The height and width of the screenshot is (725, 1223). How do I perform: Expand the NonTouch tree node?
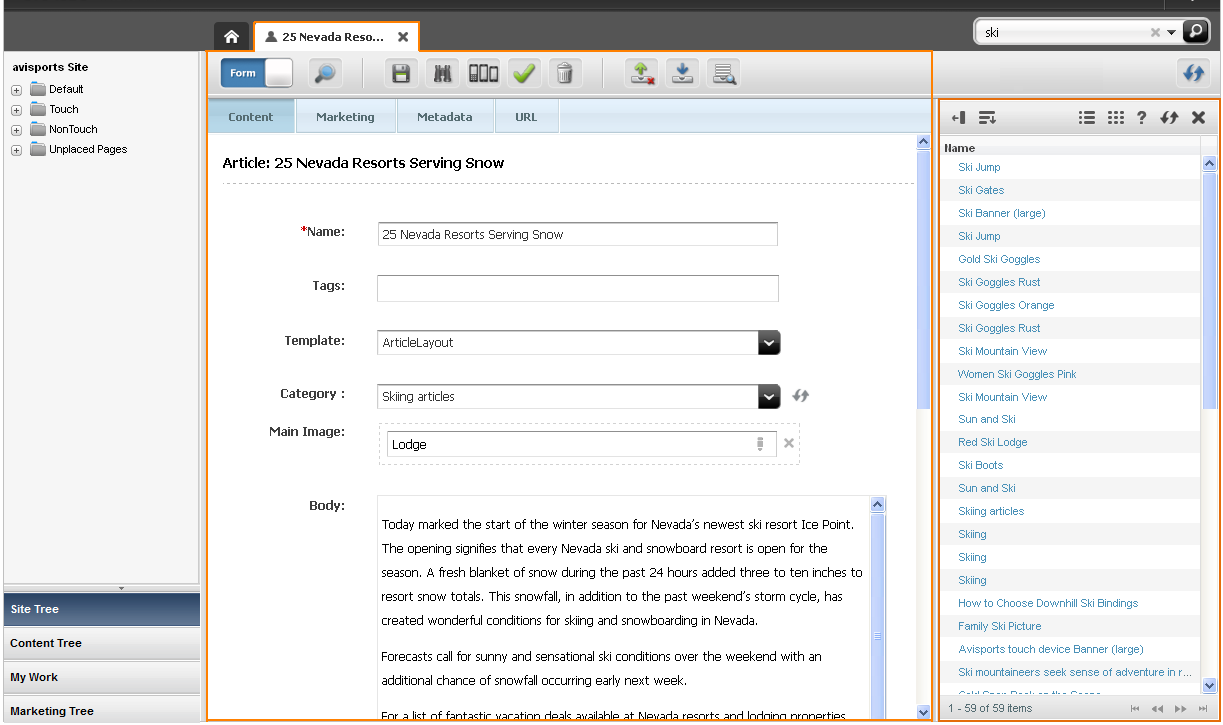click(17, 130)
